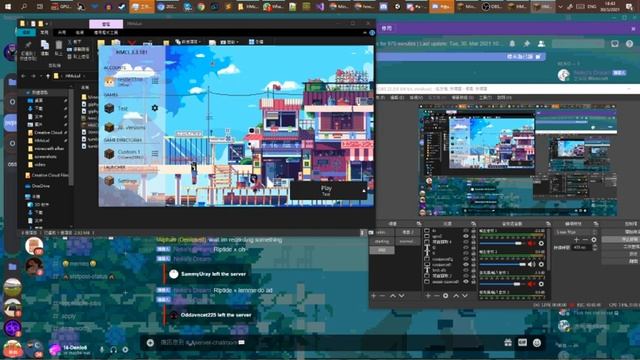The width and height of the screenshot is (640, 360).
Task: Toggle the lock of the top OBS source
Action: coord(473,231)
